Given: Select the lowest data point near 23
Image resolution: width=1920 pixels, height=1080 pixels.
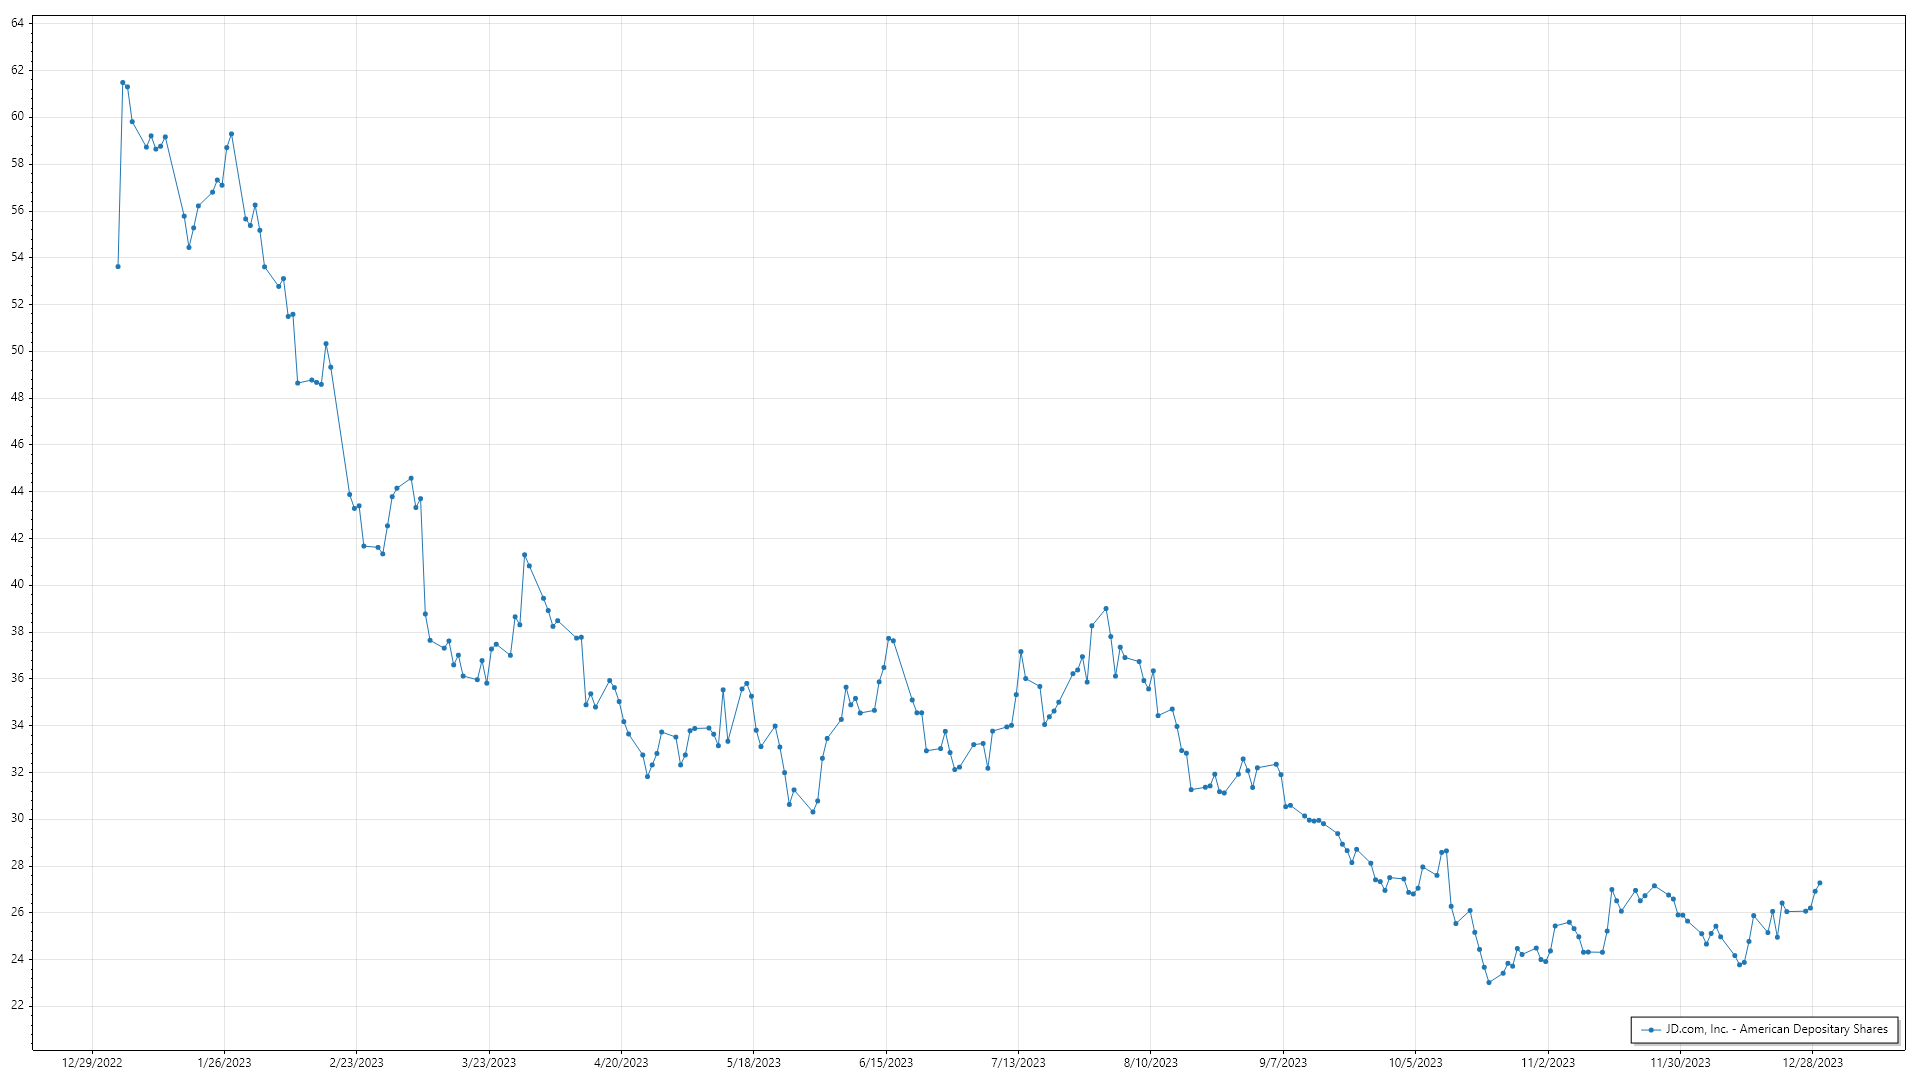Looking at the screenshot, I should (x=1489, y=983).
